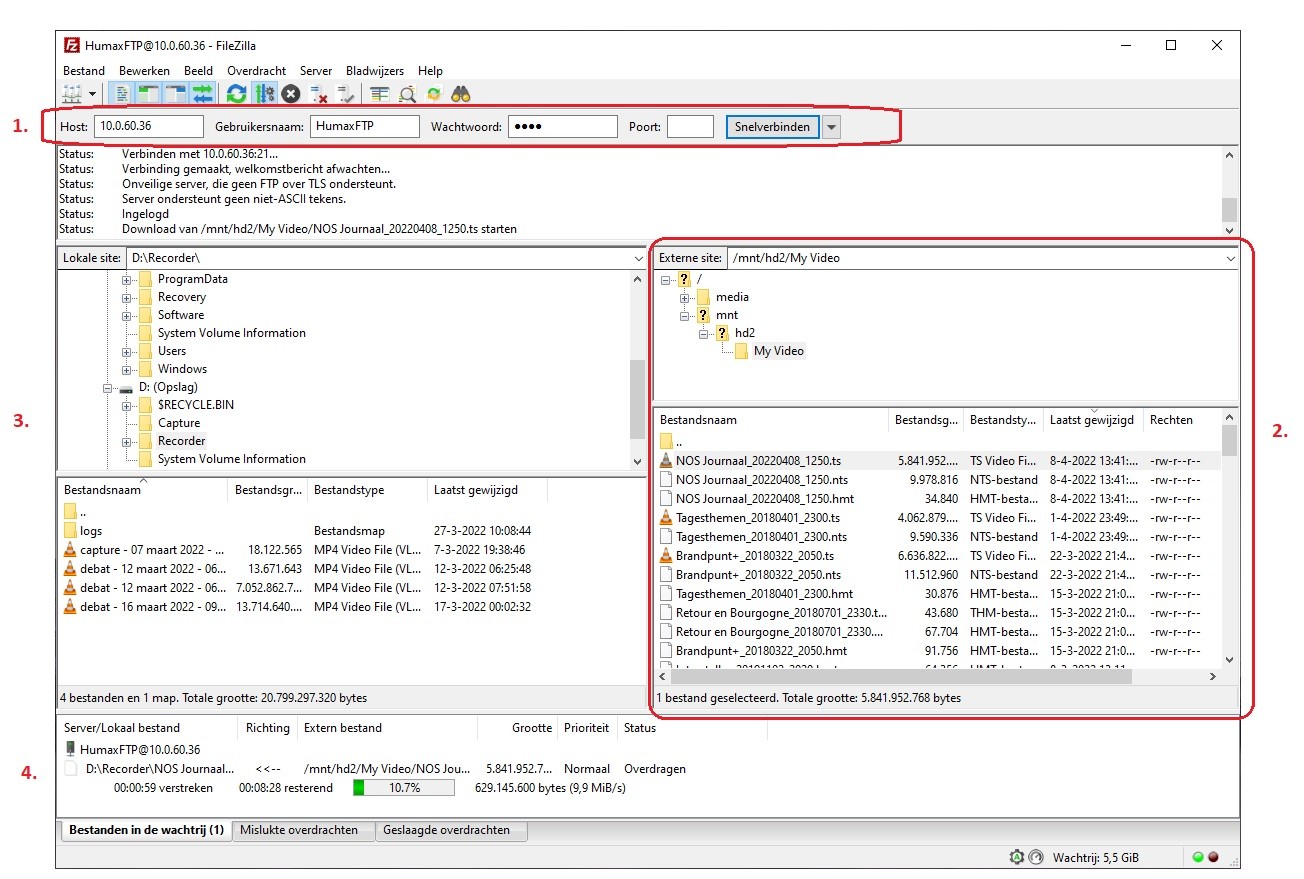Viewport: 1304px width, 879px height.
Task: Open the Help menu
Action: click(x=430, y=71)
